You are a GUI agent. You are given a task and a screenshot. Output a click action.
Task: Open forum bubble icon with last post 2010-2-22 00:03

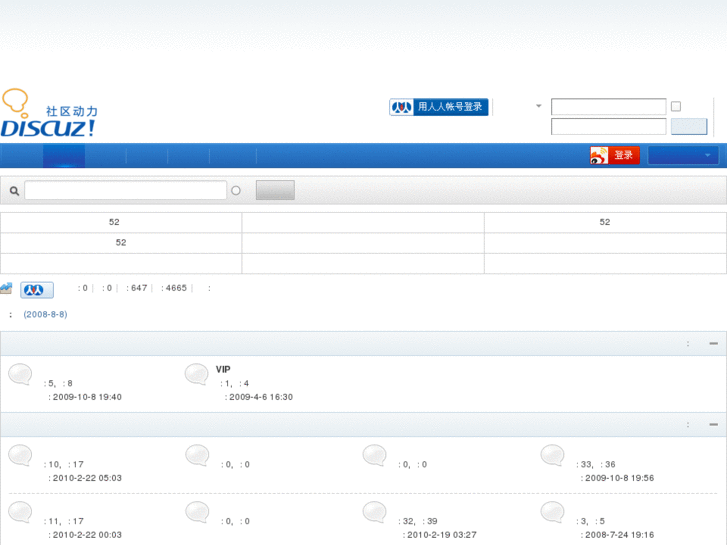pyautogui.click(x=20, y=512)
